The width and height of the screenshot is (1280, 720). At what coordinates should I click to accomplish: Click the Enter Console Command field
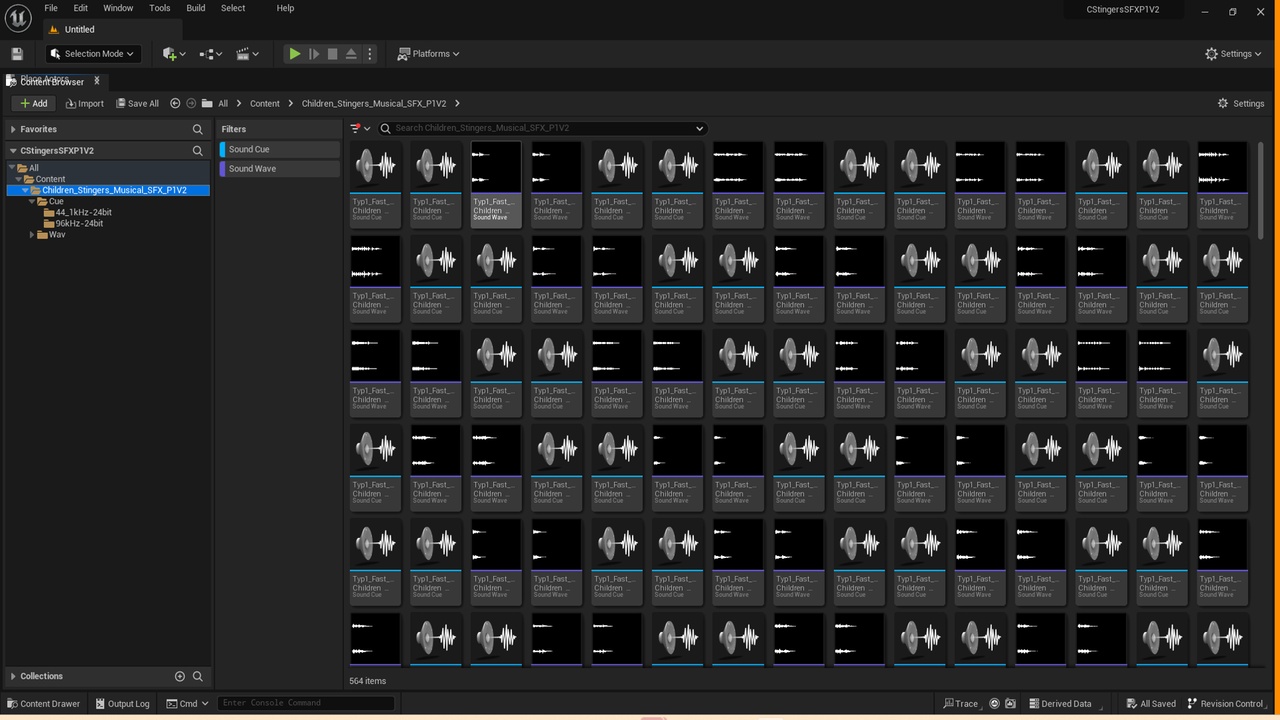coord(305,703)
